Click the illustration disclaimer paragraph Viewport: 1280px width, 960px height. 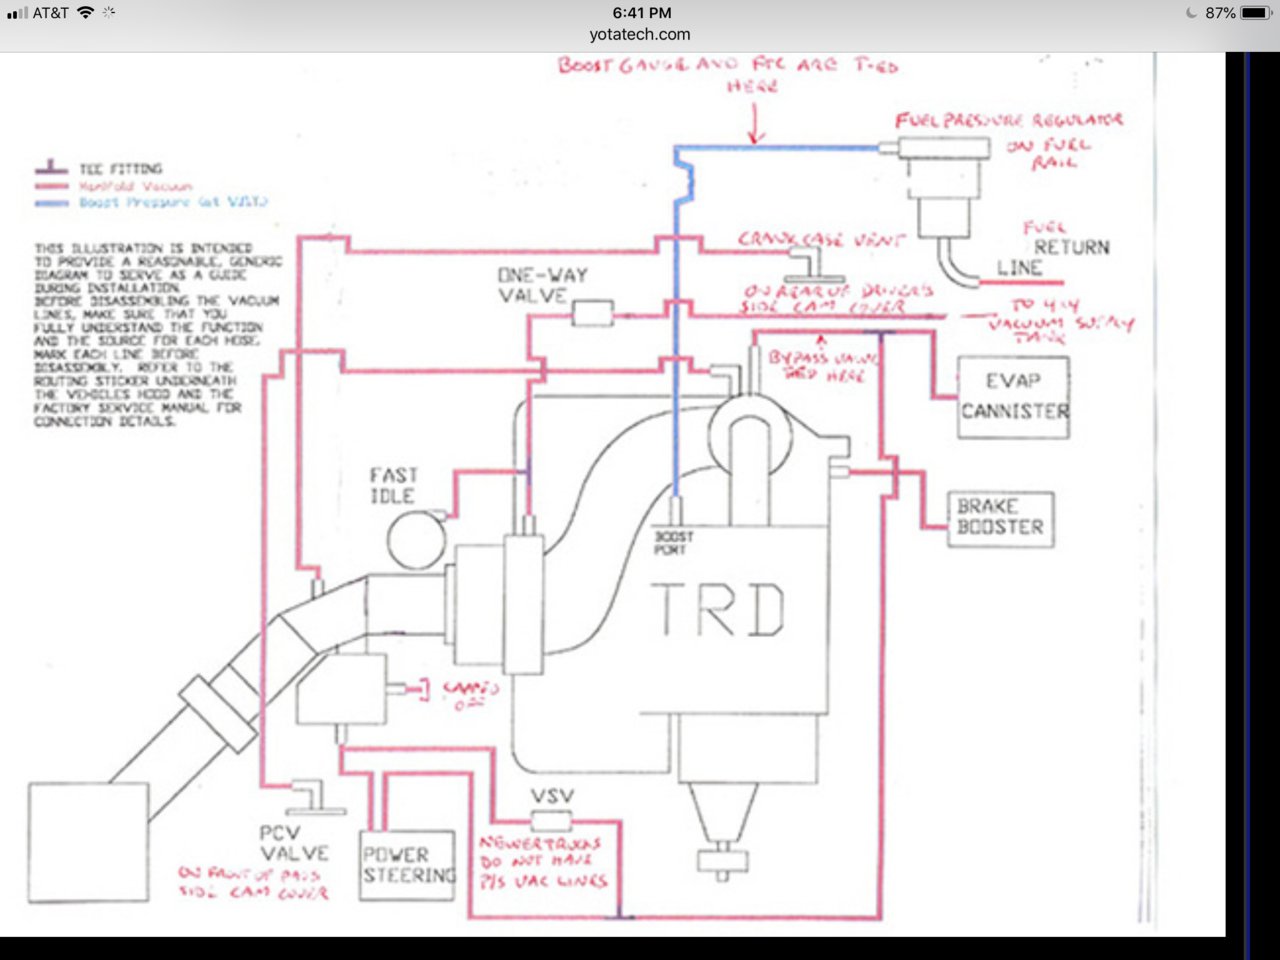tap(157, 335)
